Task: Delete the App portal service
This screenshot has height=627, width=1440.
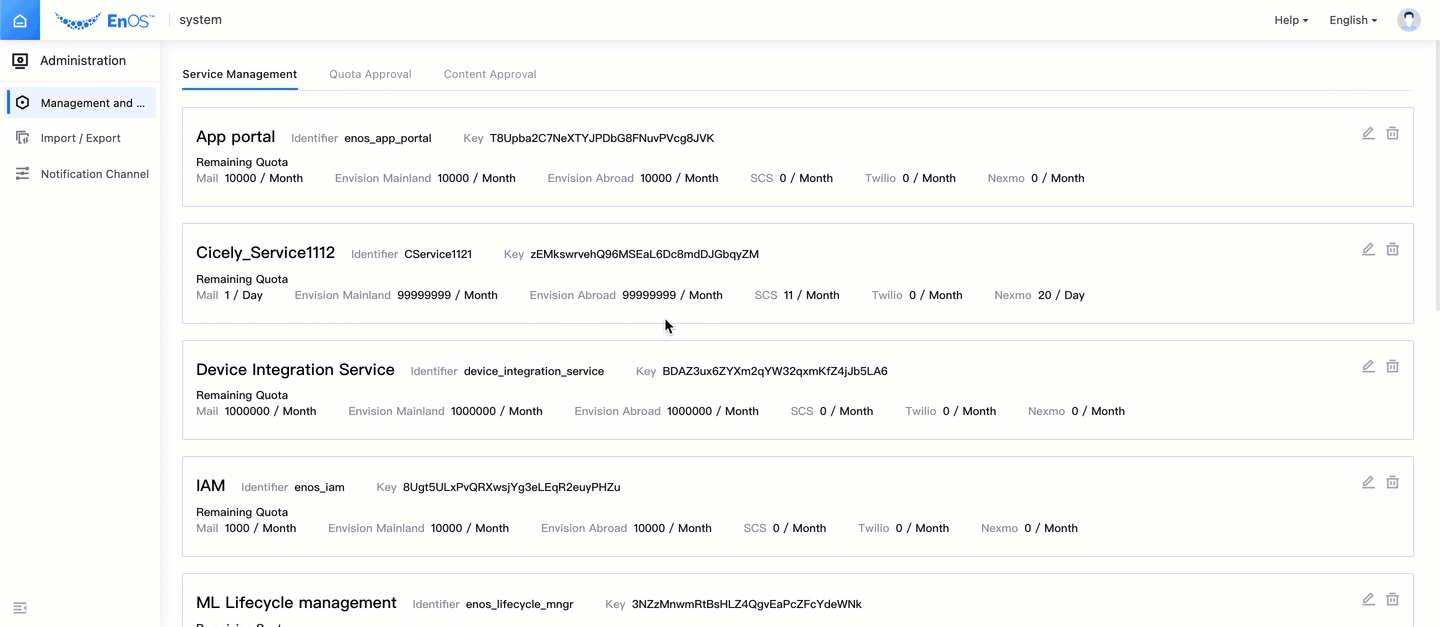Action: click(x=1392, y=133)
